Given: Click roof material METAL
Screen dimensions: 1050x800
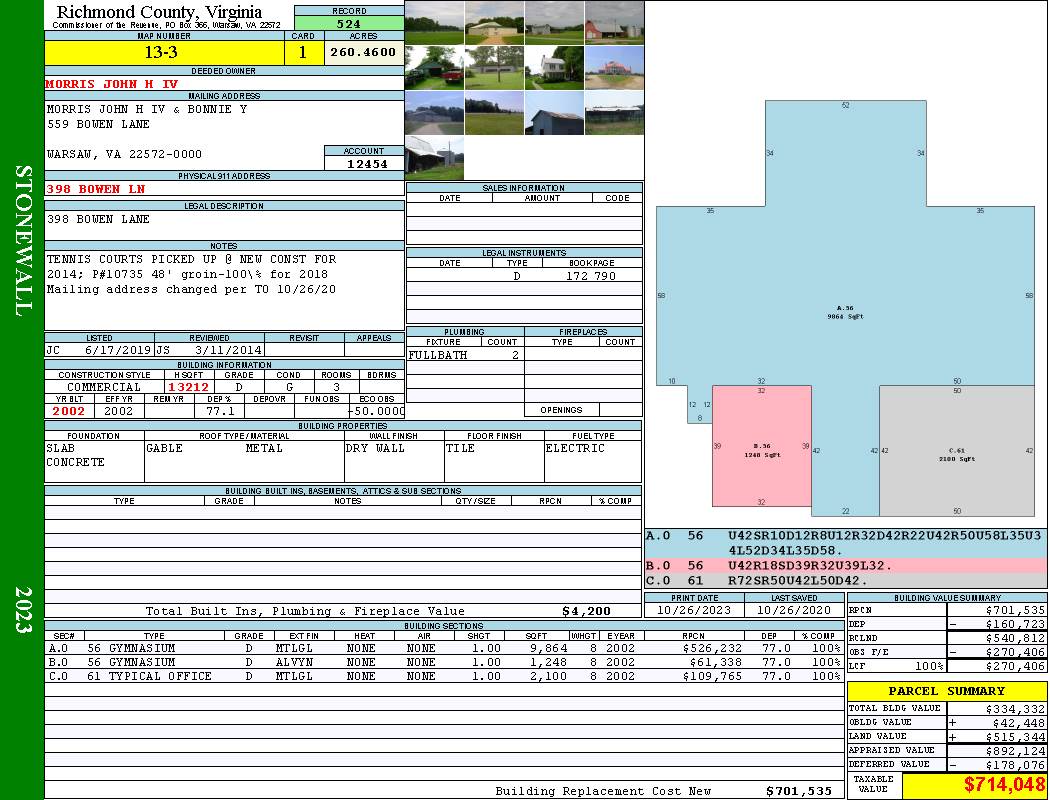Looking at the screenshot, I should pos(264,448).
